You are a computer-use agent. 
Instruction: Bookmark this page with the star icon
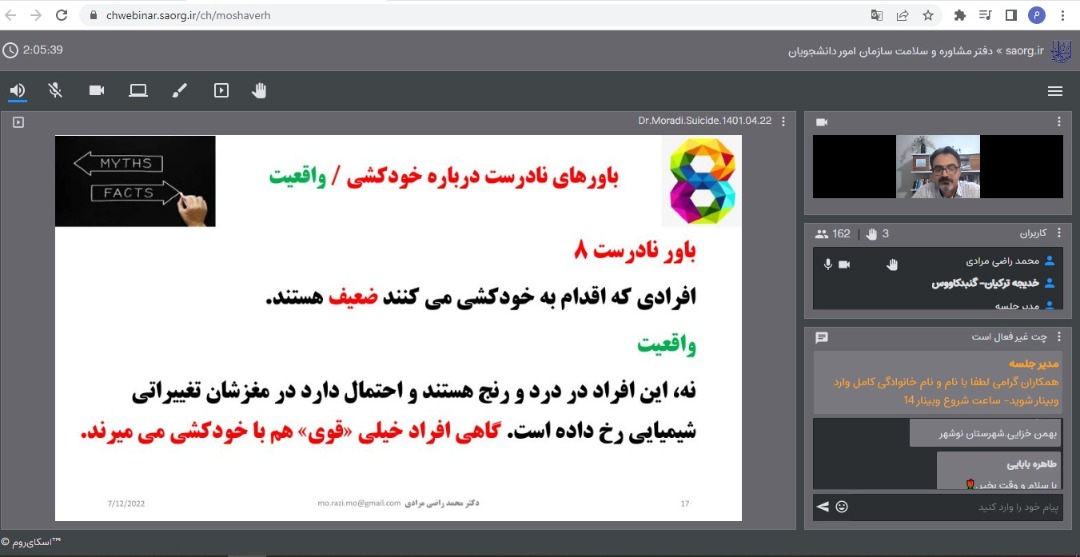tap(928, 15)
